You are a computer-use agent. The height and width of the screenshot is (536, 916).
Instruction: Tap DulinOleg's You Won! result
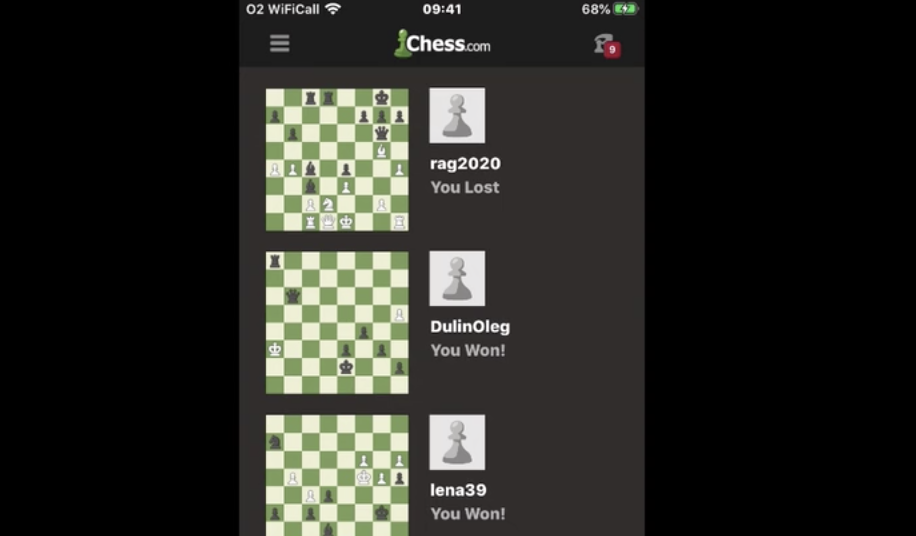(468, 350)
